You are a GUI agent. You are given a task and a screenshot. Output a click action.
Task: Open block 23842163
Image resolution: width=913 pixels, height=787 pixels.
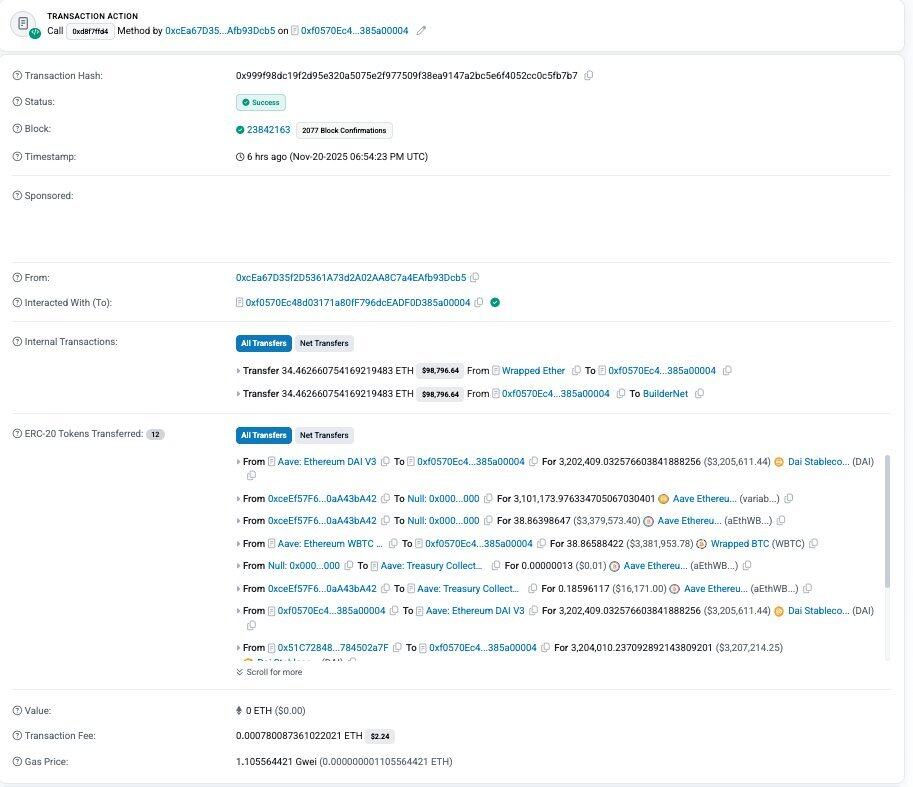coord(268,130)
